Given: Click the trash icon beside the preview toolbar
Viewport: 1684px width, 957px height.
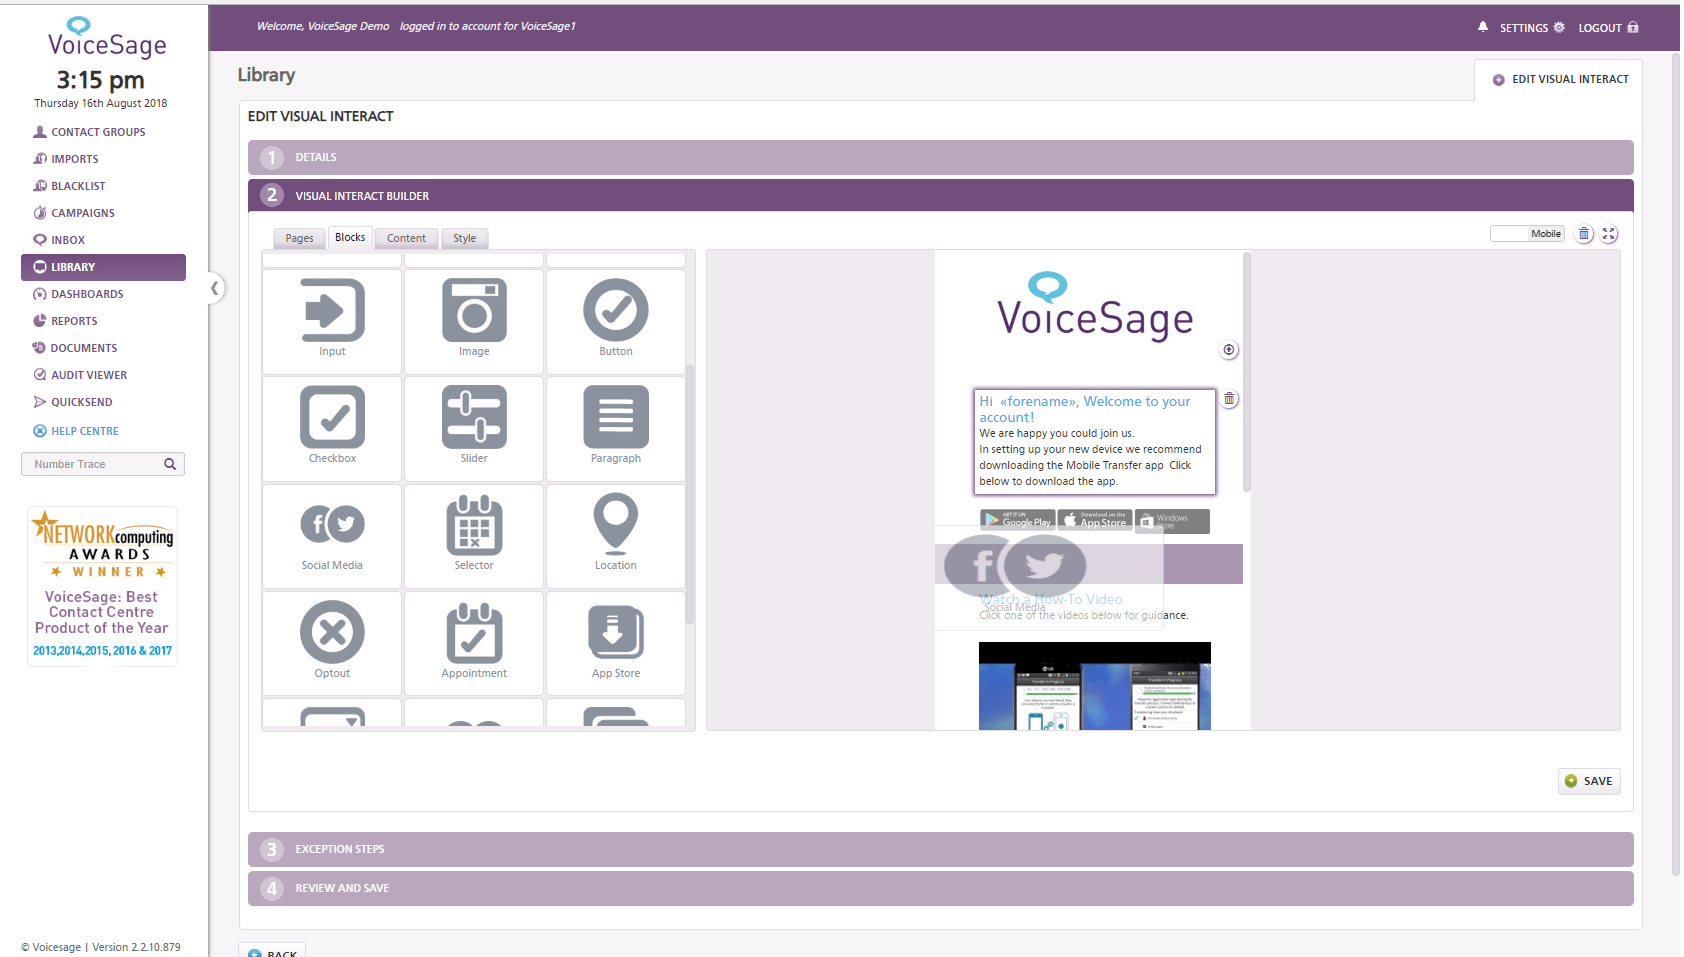Looking at the screenshot, I should point(1584,233).
